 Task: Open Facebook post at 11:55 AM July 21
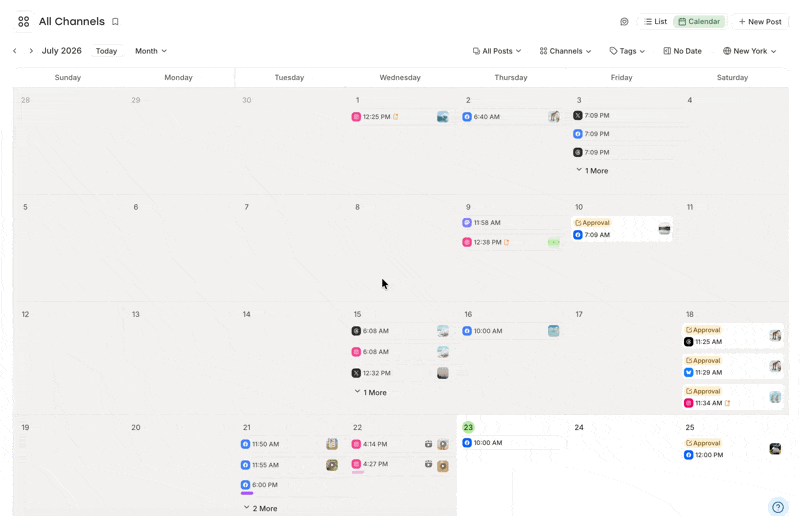290,465
